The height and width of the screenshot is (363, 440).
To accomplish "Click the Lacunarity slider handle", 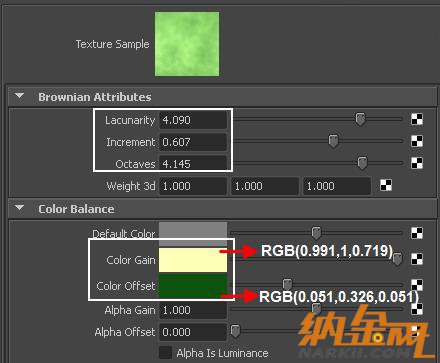I will click(360, 119).
